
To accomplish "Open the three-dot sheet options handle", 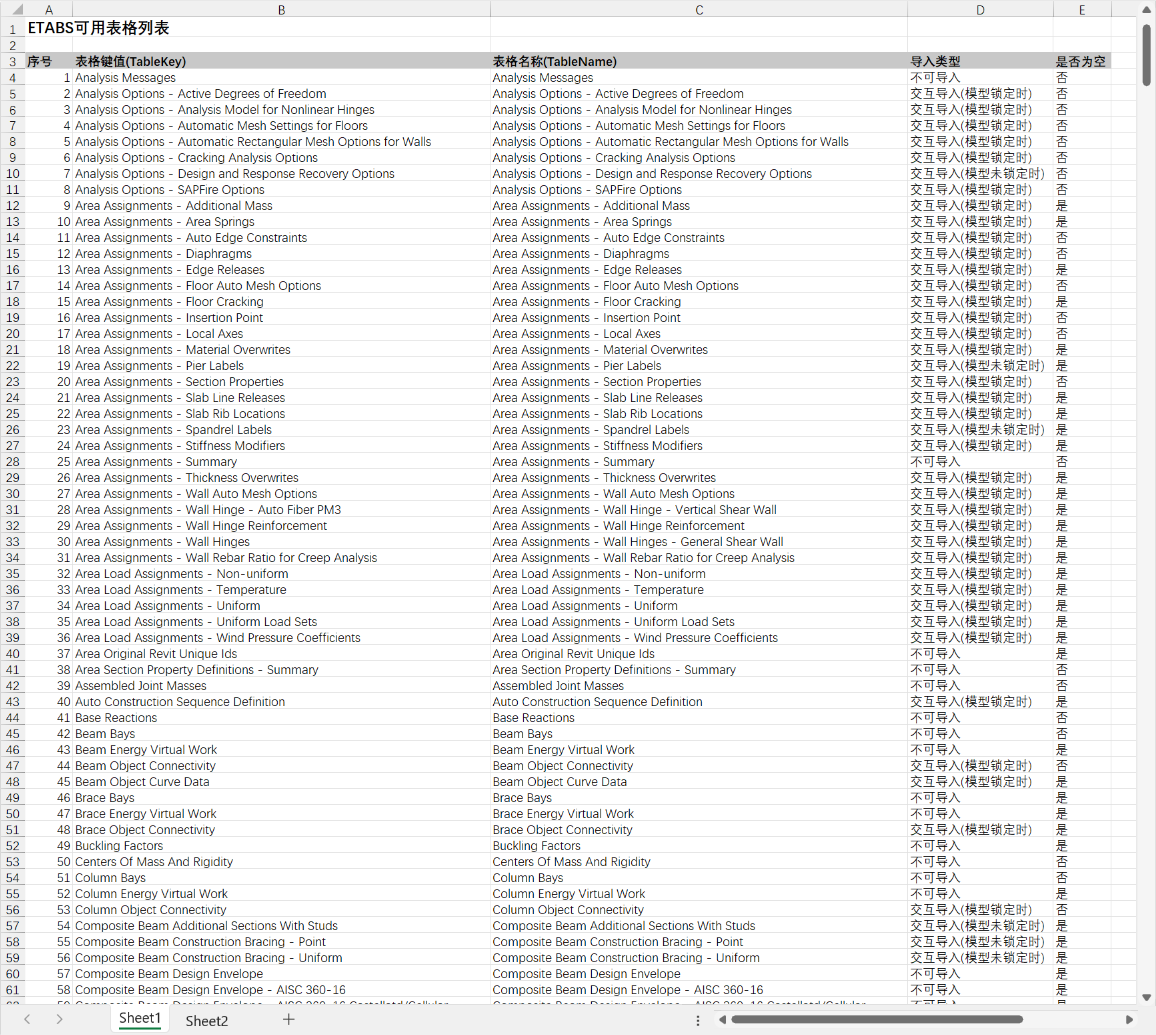I will tap(697, 1020).
